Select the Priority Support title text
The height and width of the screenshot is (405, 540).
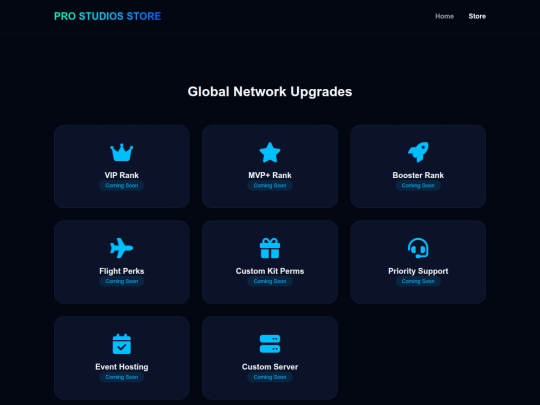[418, 271]
